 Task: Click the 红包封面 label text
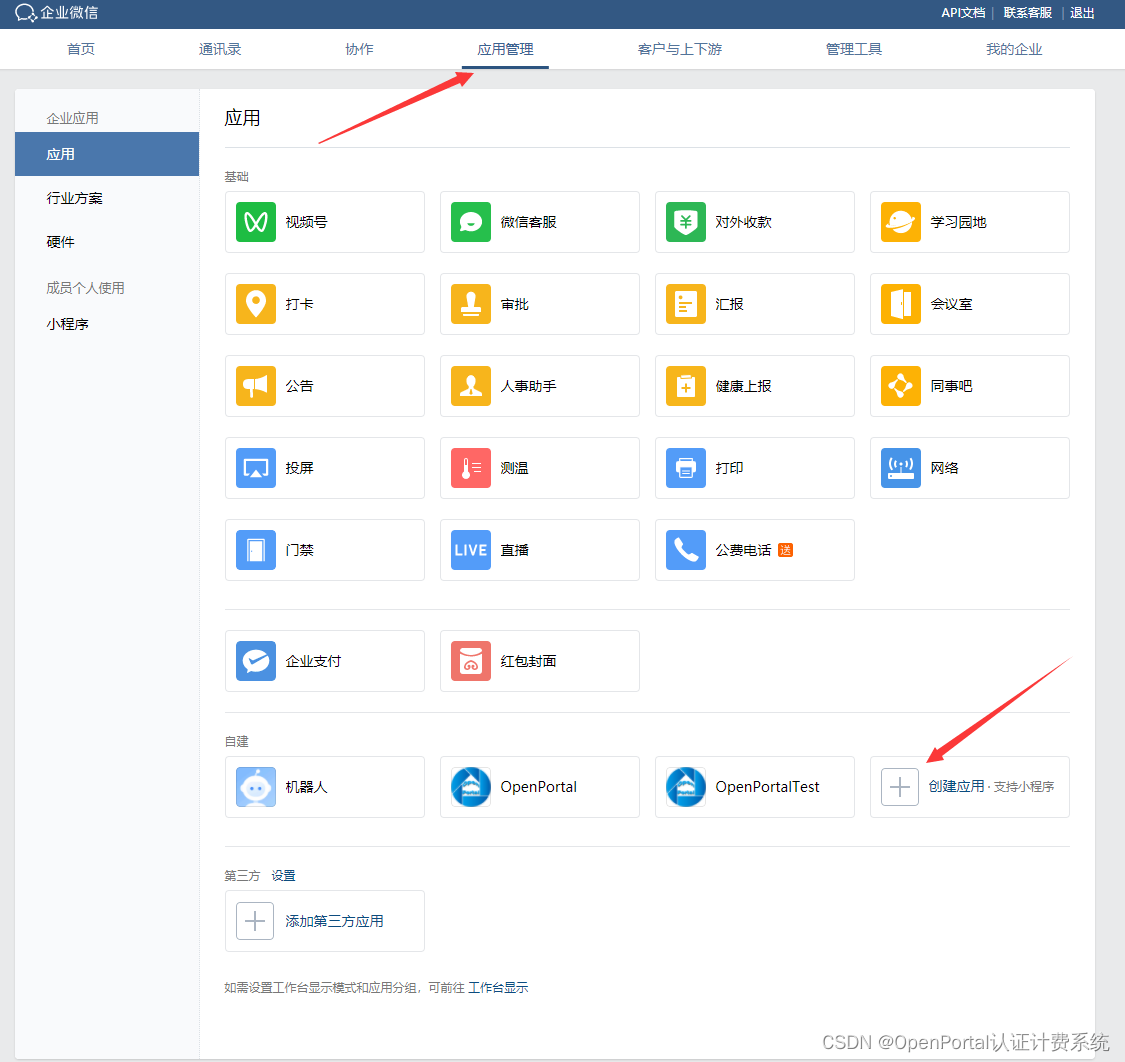coord(528,661)
